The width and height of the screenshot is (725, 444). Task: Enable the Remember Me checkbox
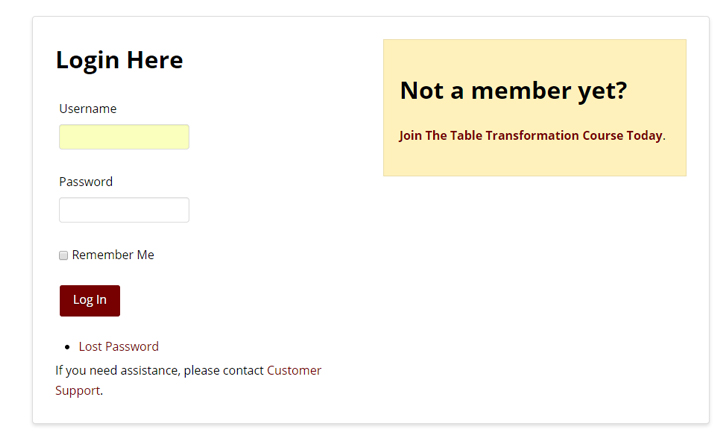click(63, 256)
